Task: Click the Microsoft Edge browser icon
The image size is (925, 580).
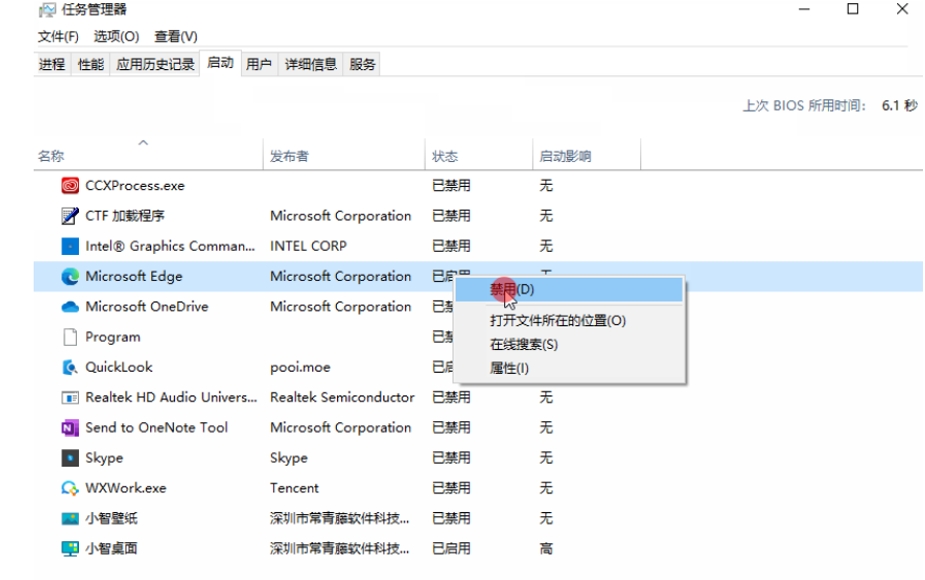Action: [x=70, y=276]
